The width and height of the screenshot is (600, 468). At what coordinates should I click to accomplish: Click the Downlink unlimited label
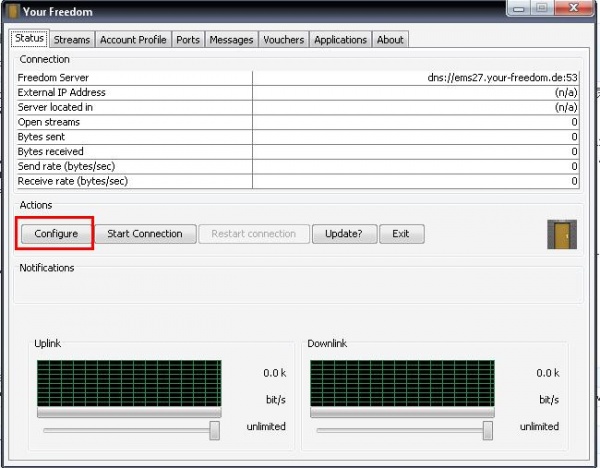point(539,426)
